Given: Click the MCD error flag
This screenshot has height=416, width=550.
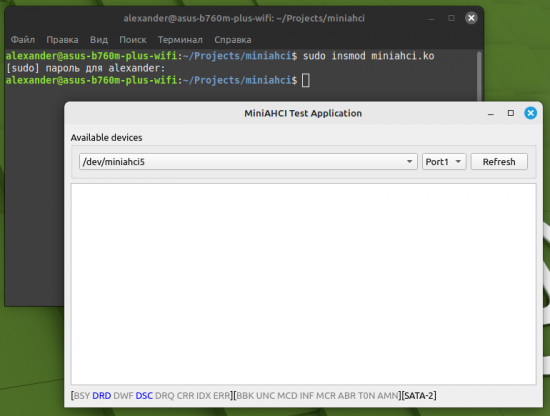Looking at the screenshot, I should pos(287,396).
